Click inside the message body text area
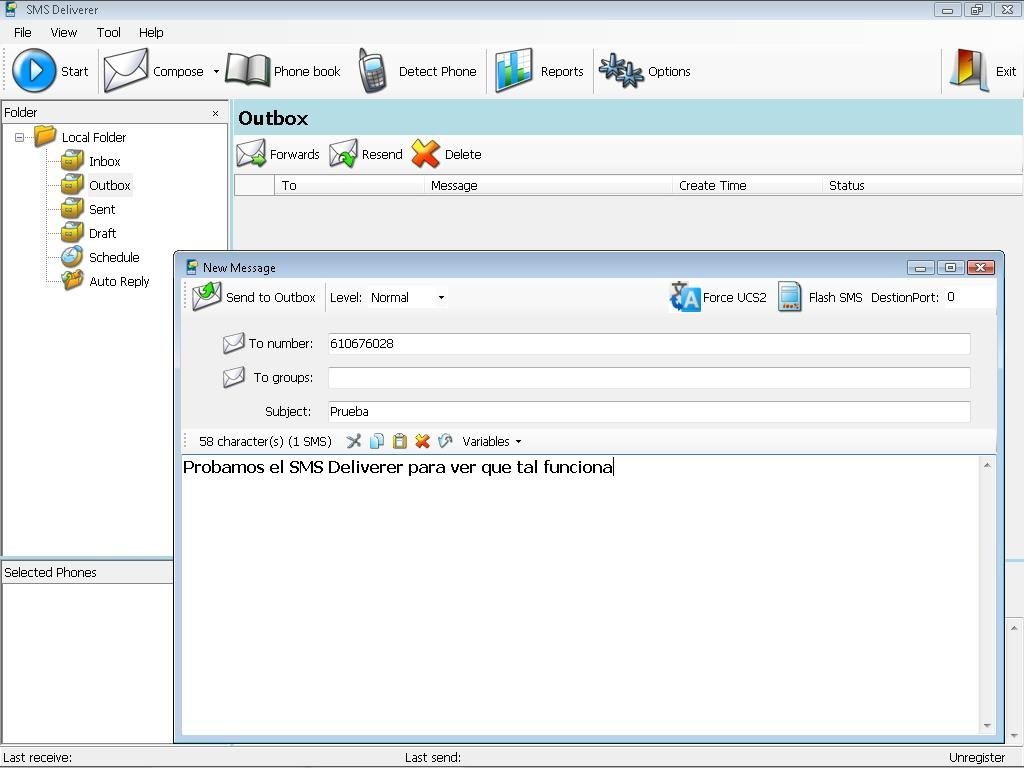This screenshot has height=768, width=1024. point(580,594)
